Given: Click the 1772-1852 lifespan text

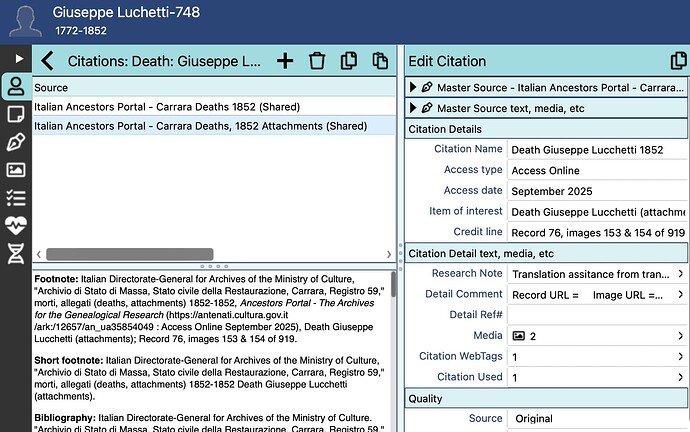Looking at the screenshot, I should [x=81, y=30].
